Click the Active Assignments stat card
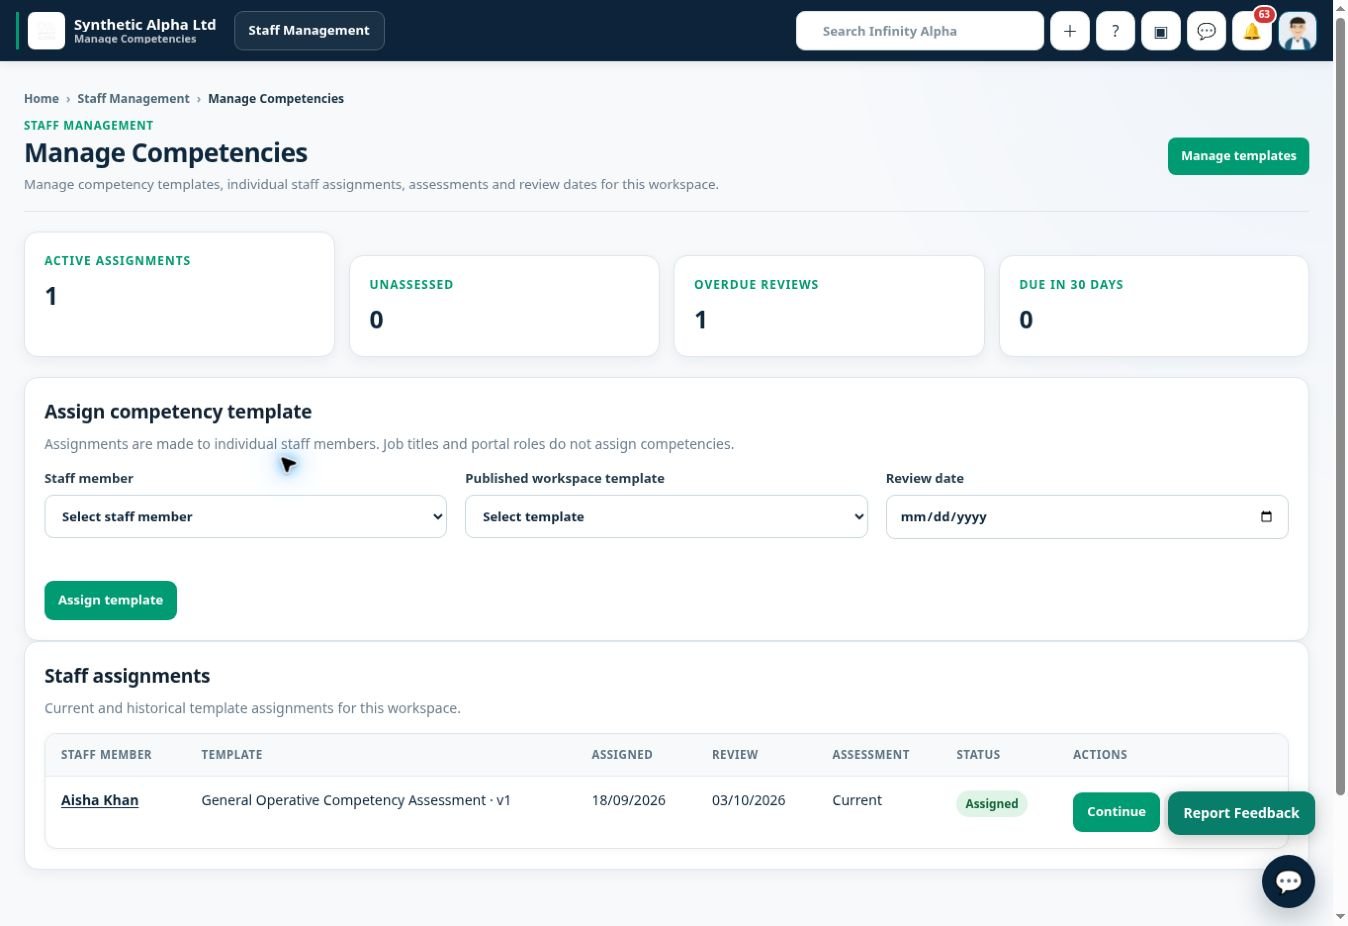Screen dimensions: 1348x926 (179, 294)
